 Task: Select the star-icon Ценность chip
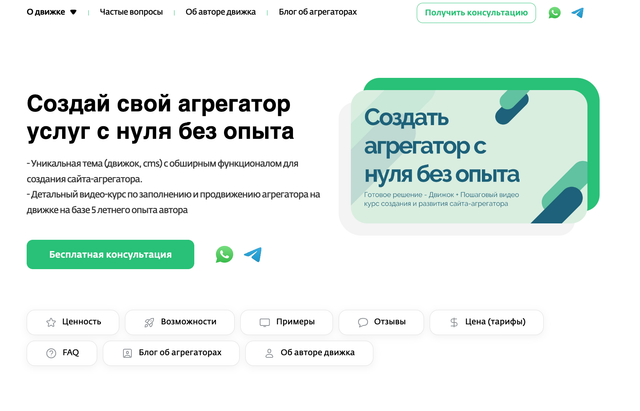tap(73, 322)
